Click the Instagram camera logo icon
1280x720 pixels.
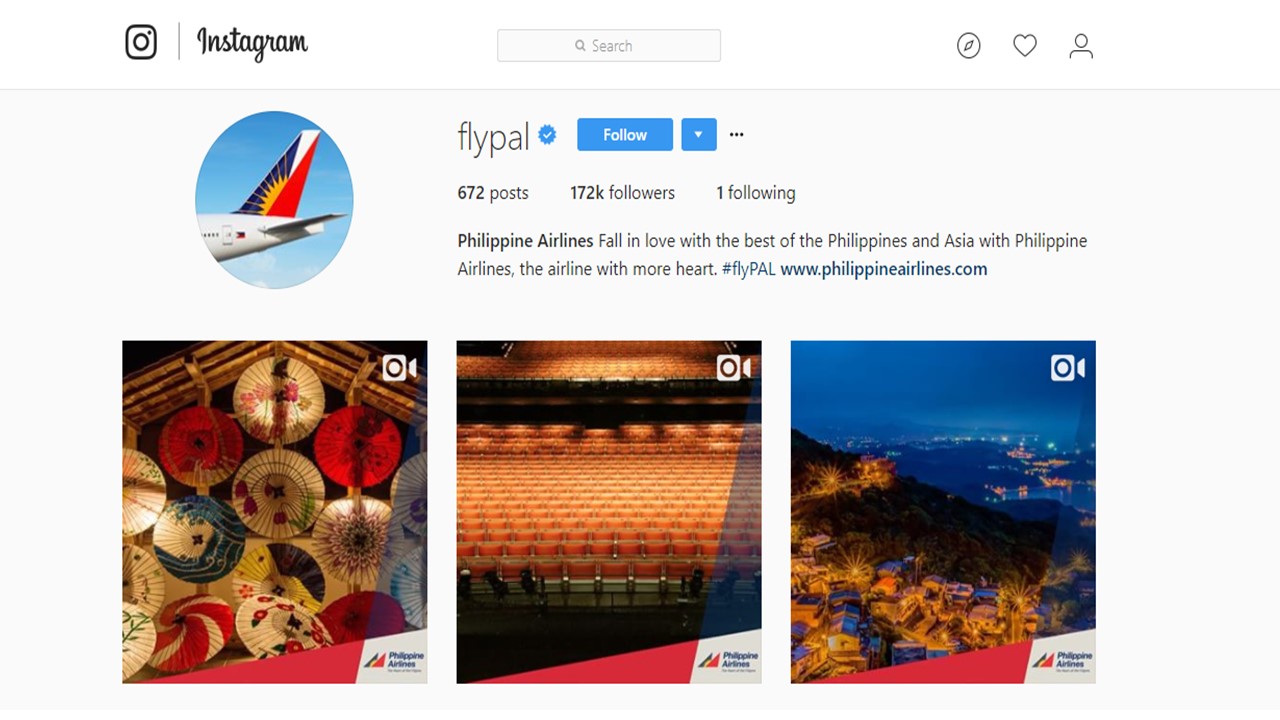(x=141, y=42)
